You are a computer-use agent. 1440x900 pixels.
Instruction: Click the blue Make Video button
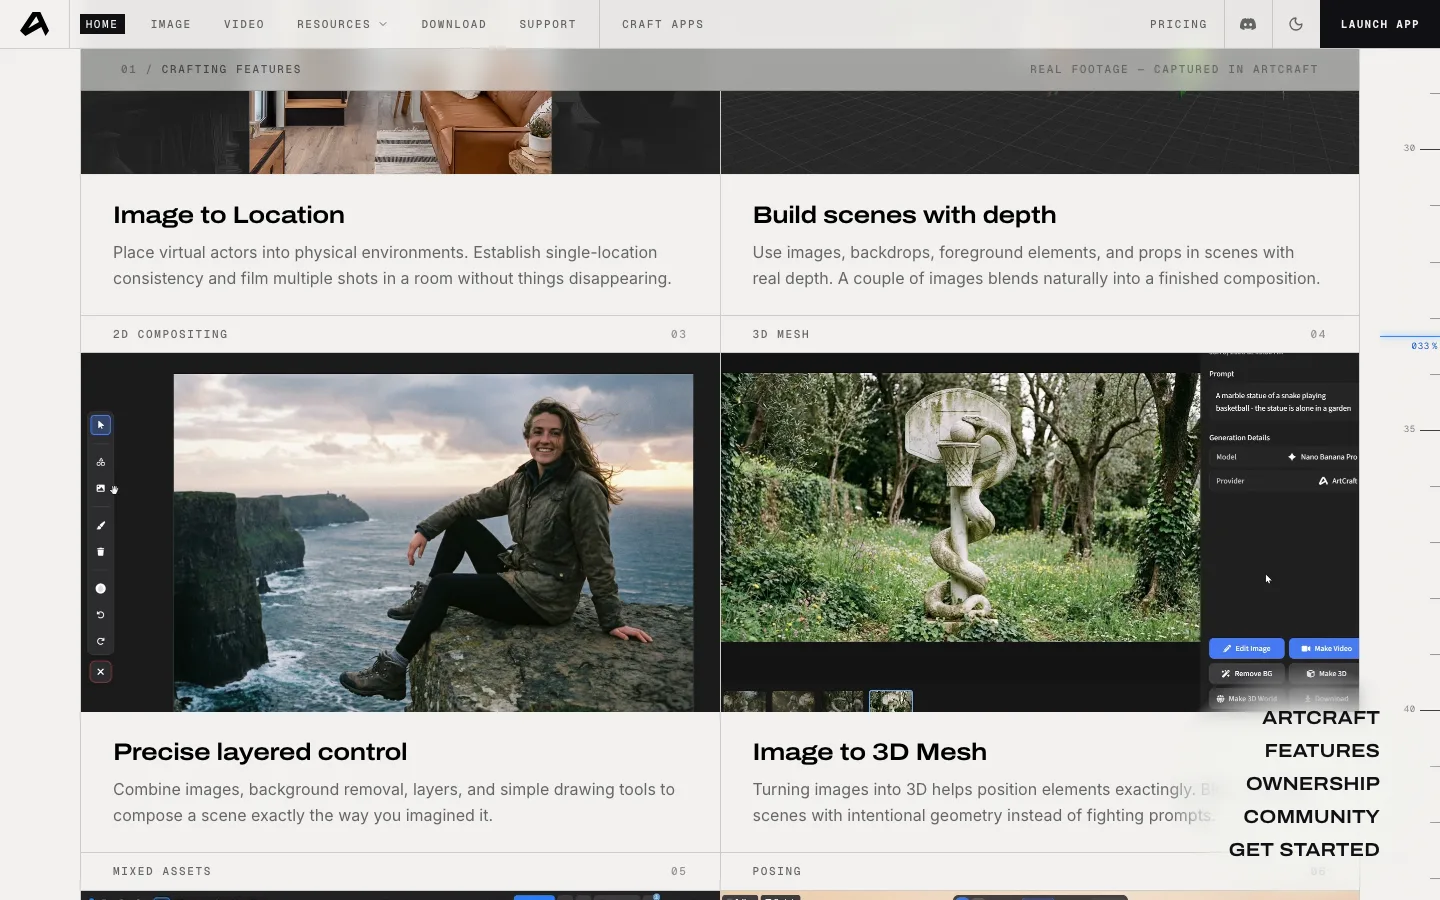[x=1325, y=648]
